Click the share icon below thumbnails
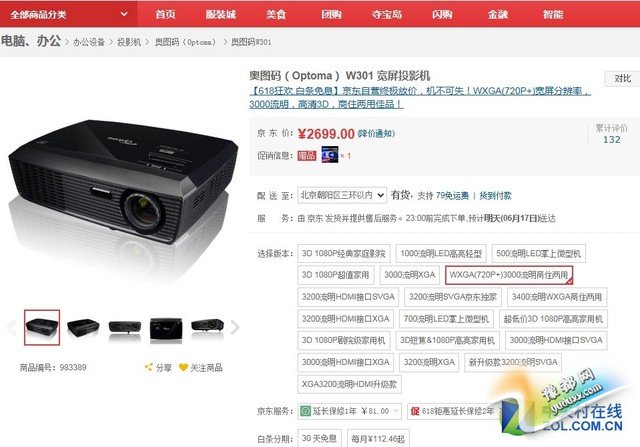Screen dimensions: 640x447 point(149,367)
